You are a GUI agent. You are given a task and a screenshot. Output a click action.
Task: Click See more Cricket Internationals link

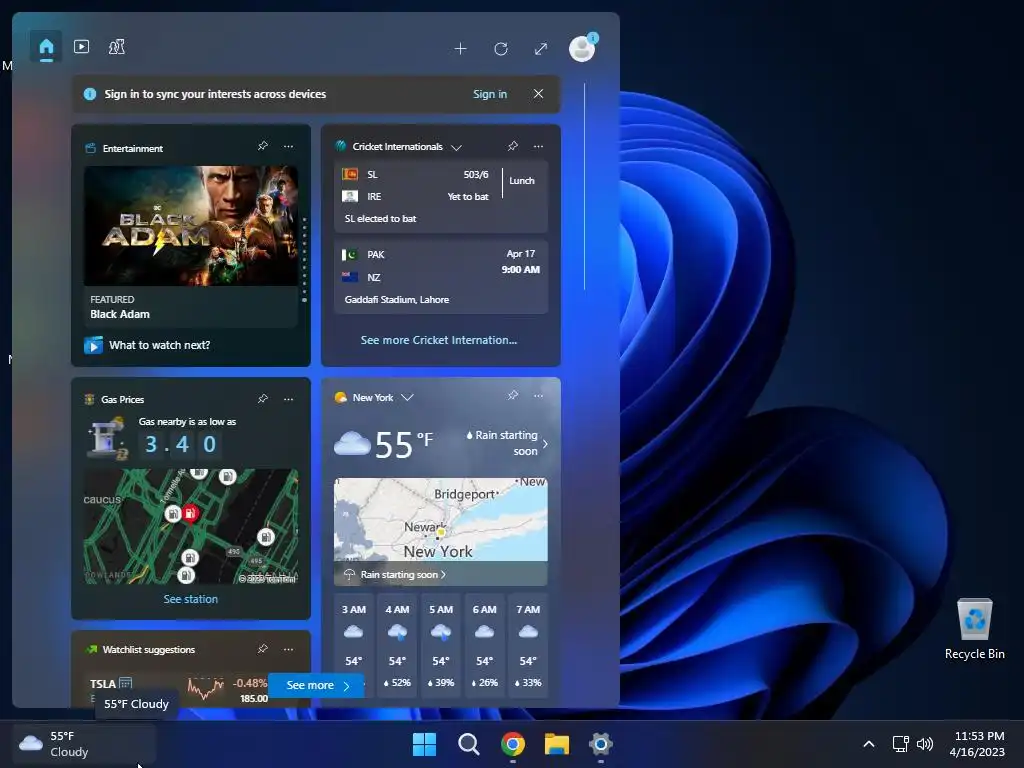[x=439, y=340]
